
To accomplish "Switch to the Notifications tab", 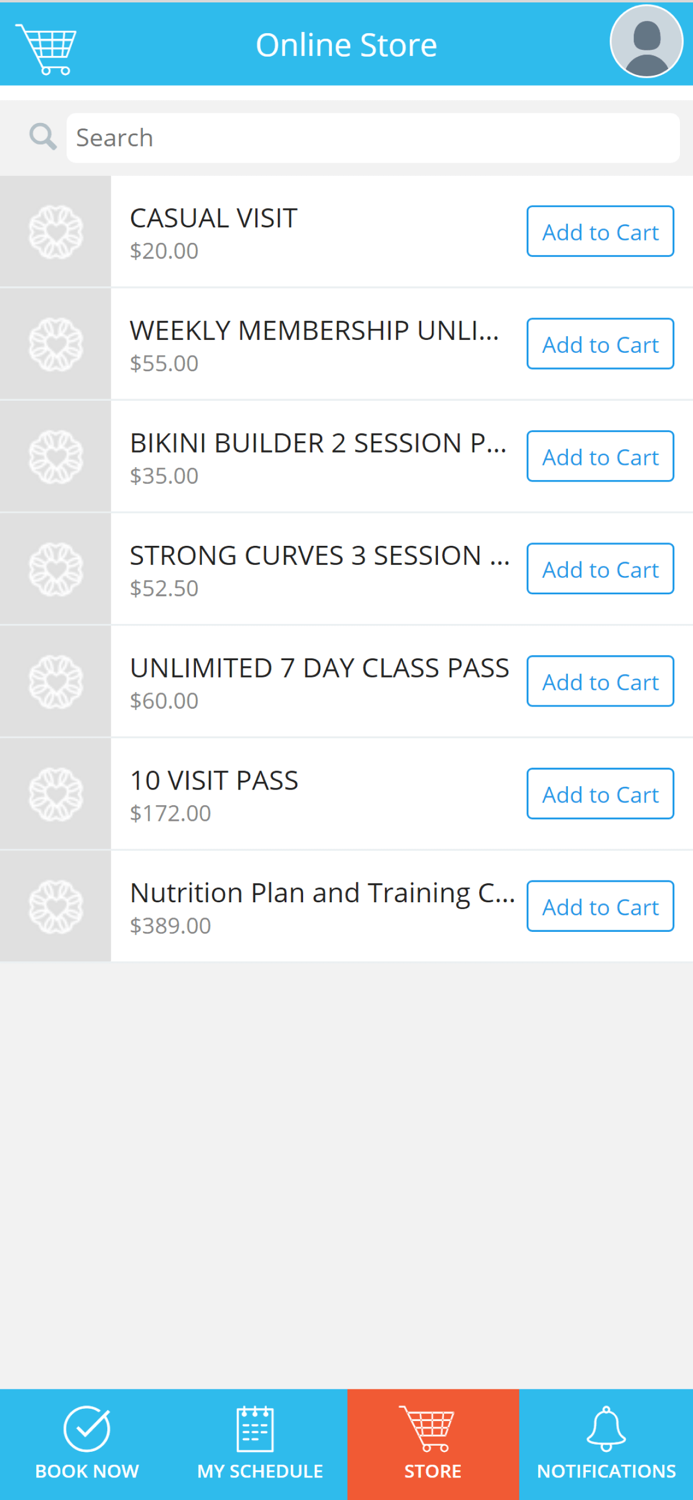I will point(606,1444).
